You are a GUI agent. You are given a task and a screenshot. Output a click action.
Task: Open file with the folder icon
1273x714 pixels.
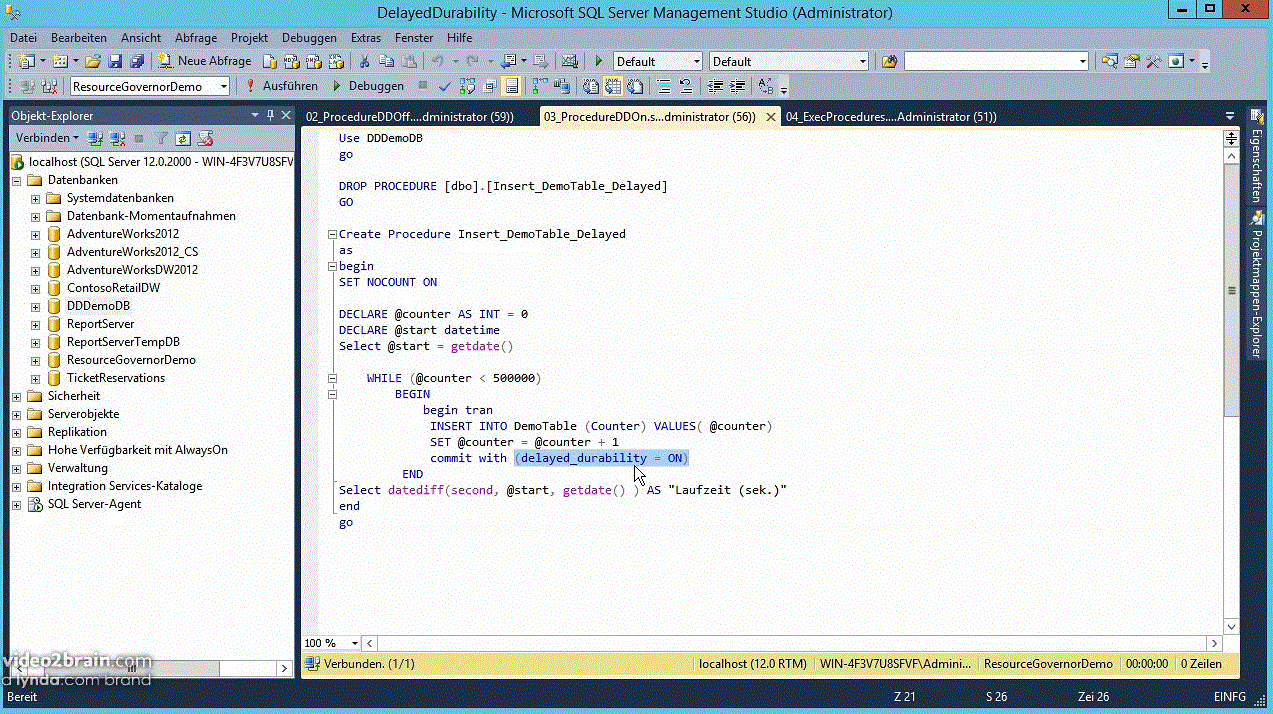pos(93,61)
